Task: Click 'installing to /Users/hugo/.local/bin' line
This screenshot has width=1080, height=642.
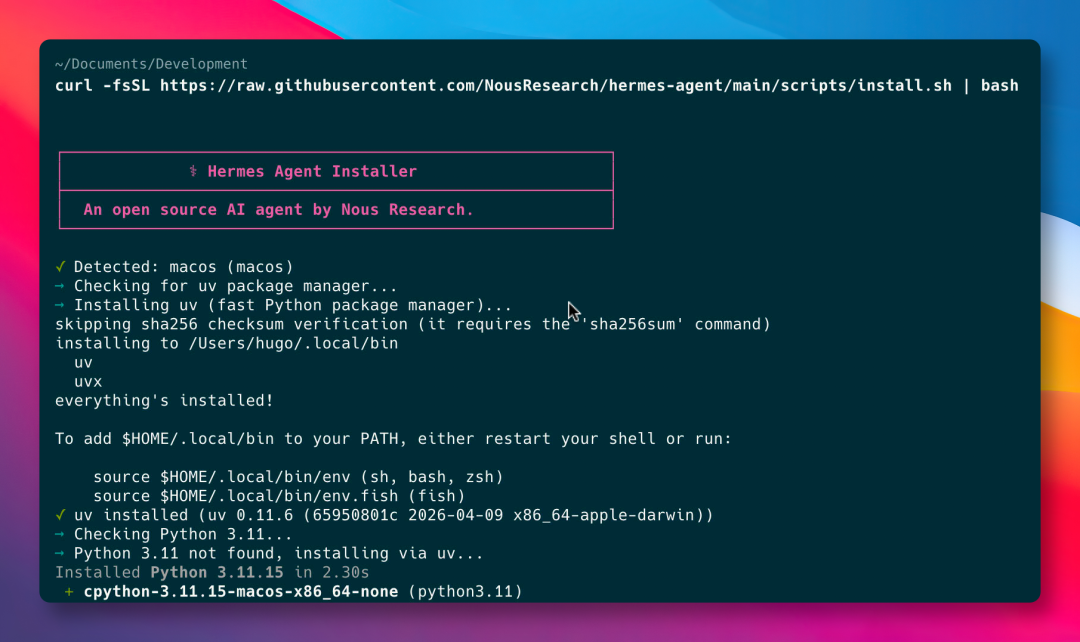Action: click(x=227, y=343)
